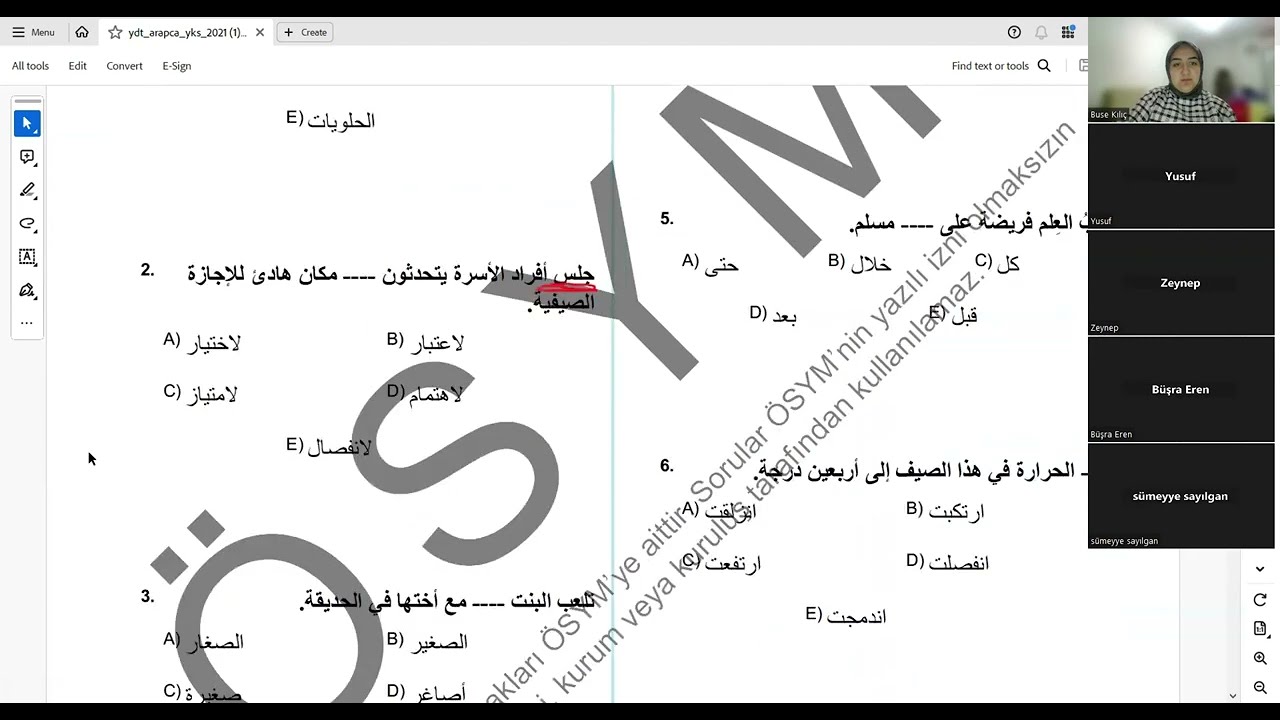Open the Fill and Sign pen tool
The image size is (1280, 720).
pos(27,290)
